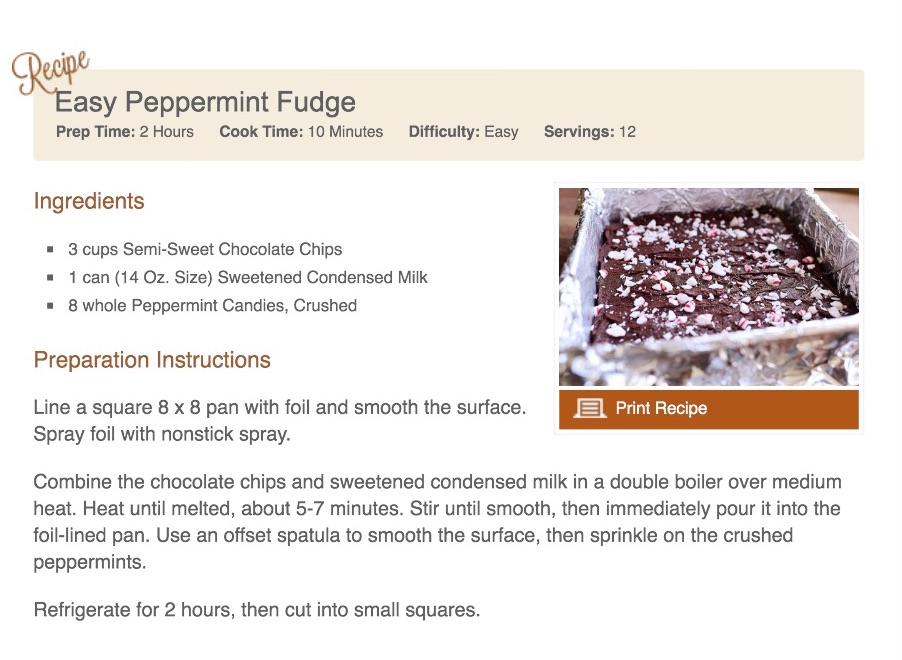
Task: Click the Difficulty Easy label
Action: coord(463,132)
